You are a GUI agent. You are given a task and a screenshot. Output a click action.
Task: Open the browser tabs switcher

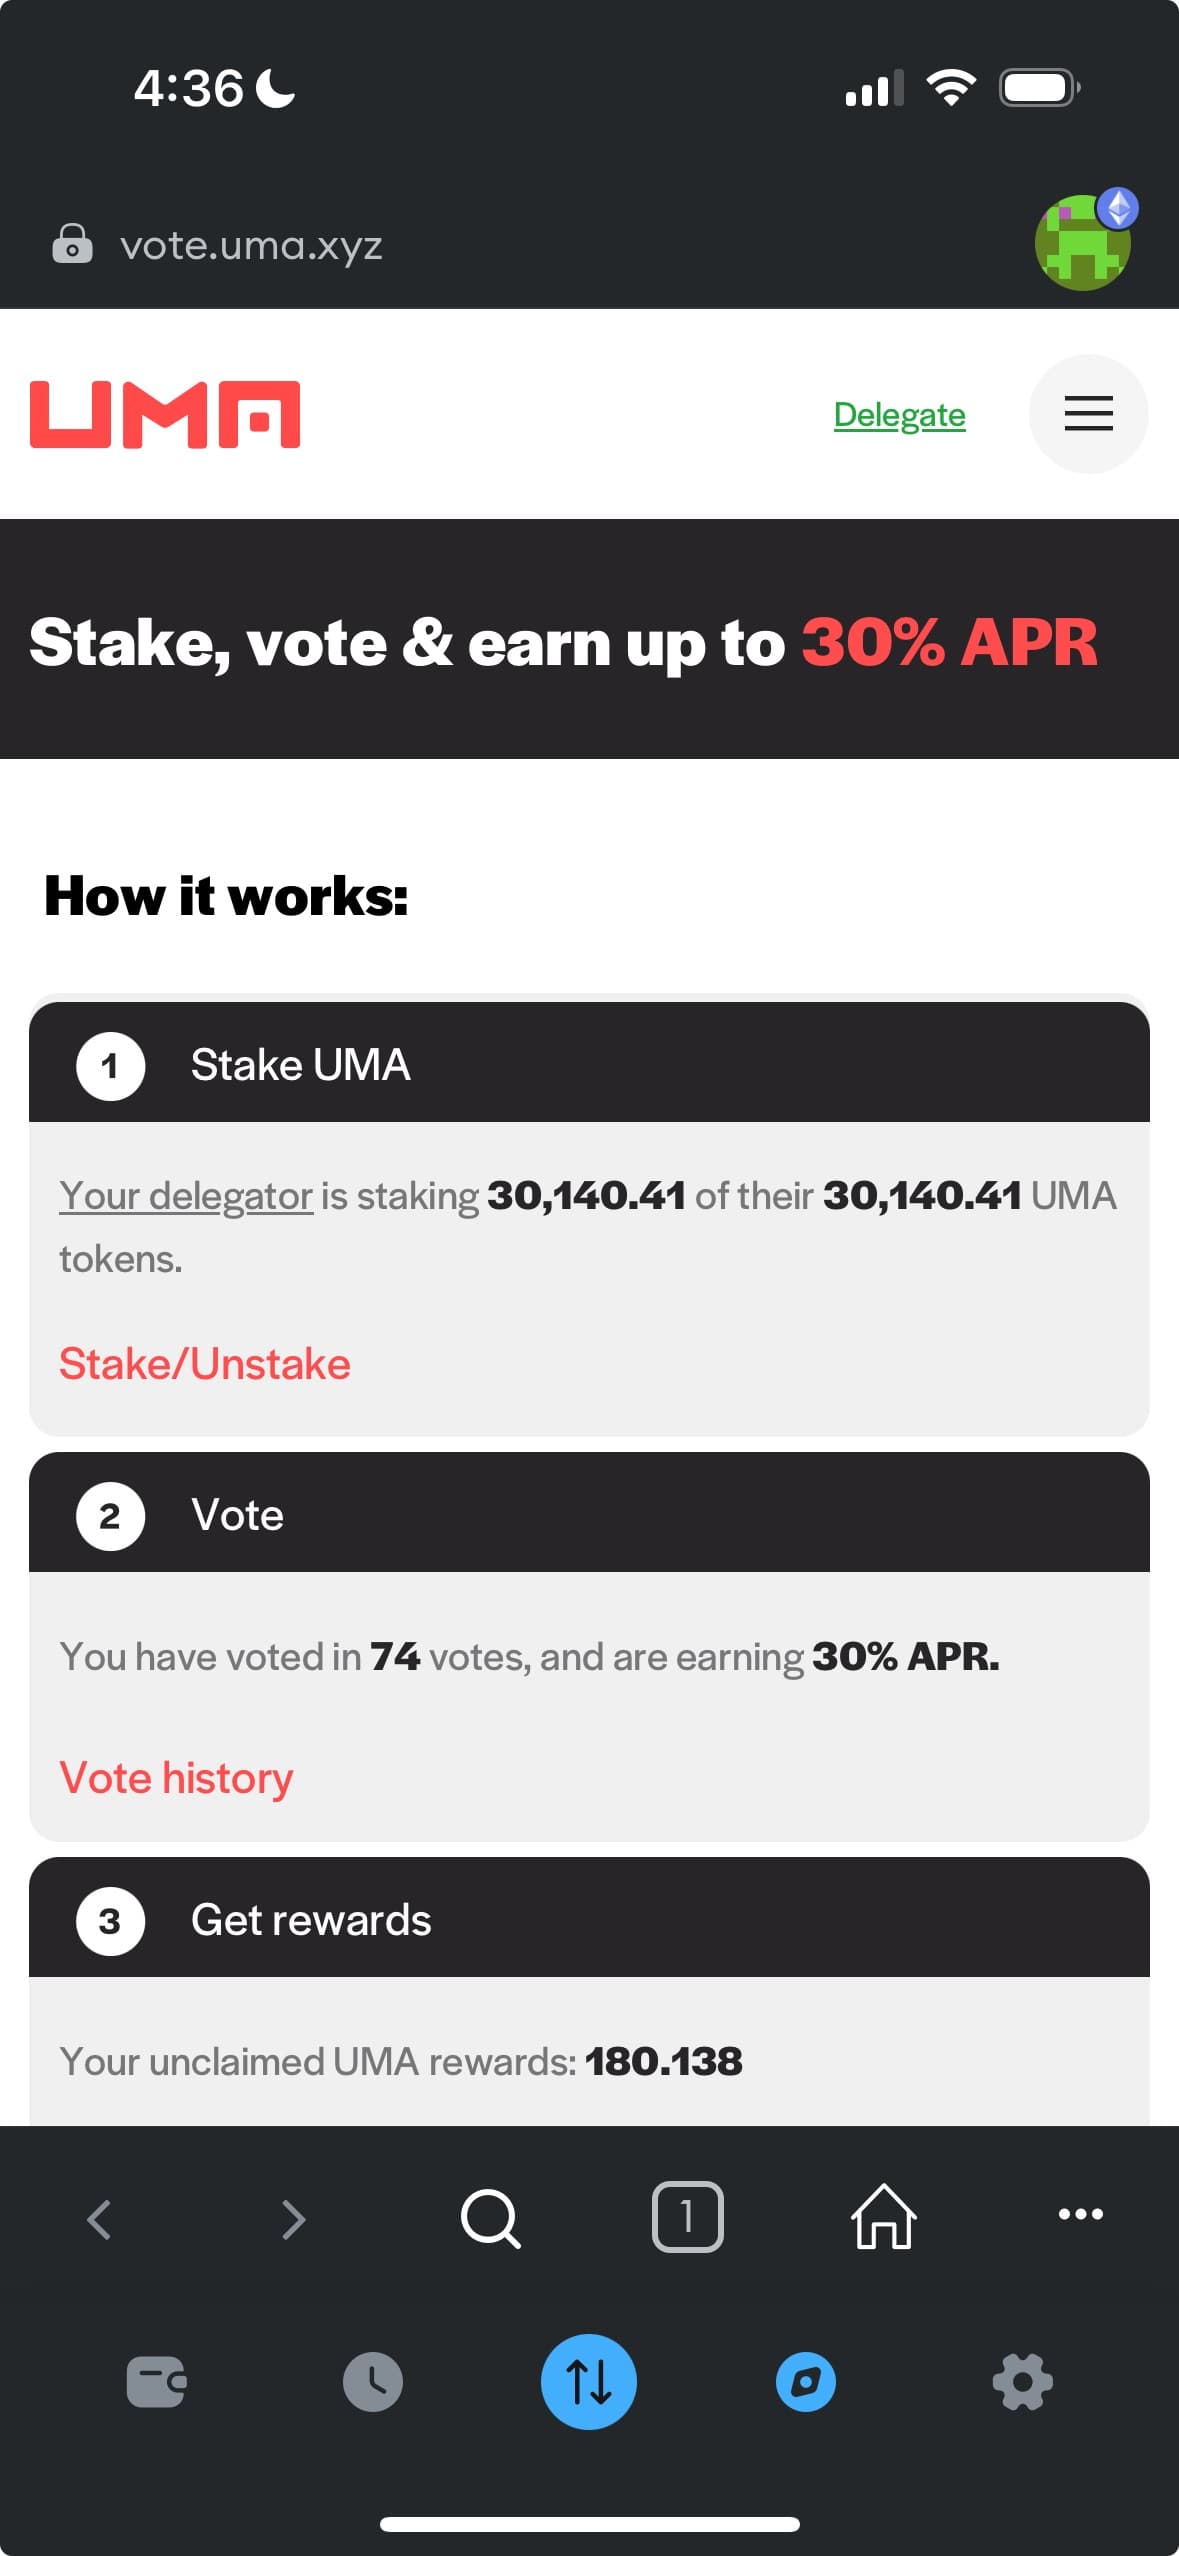pos(687,2217)
